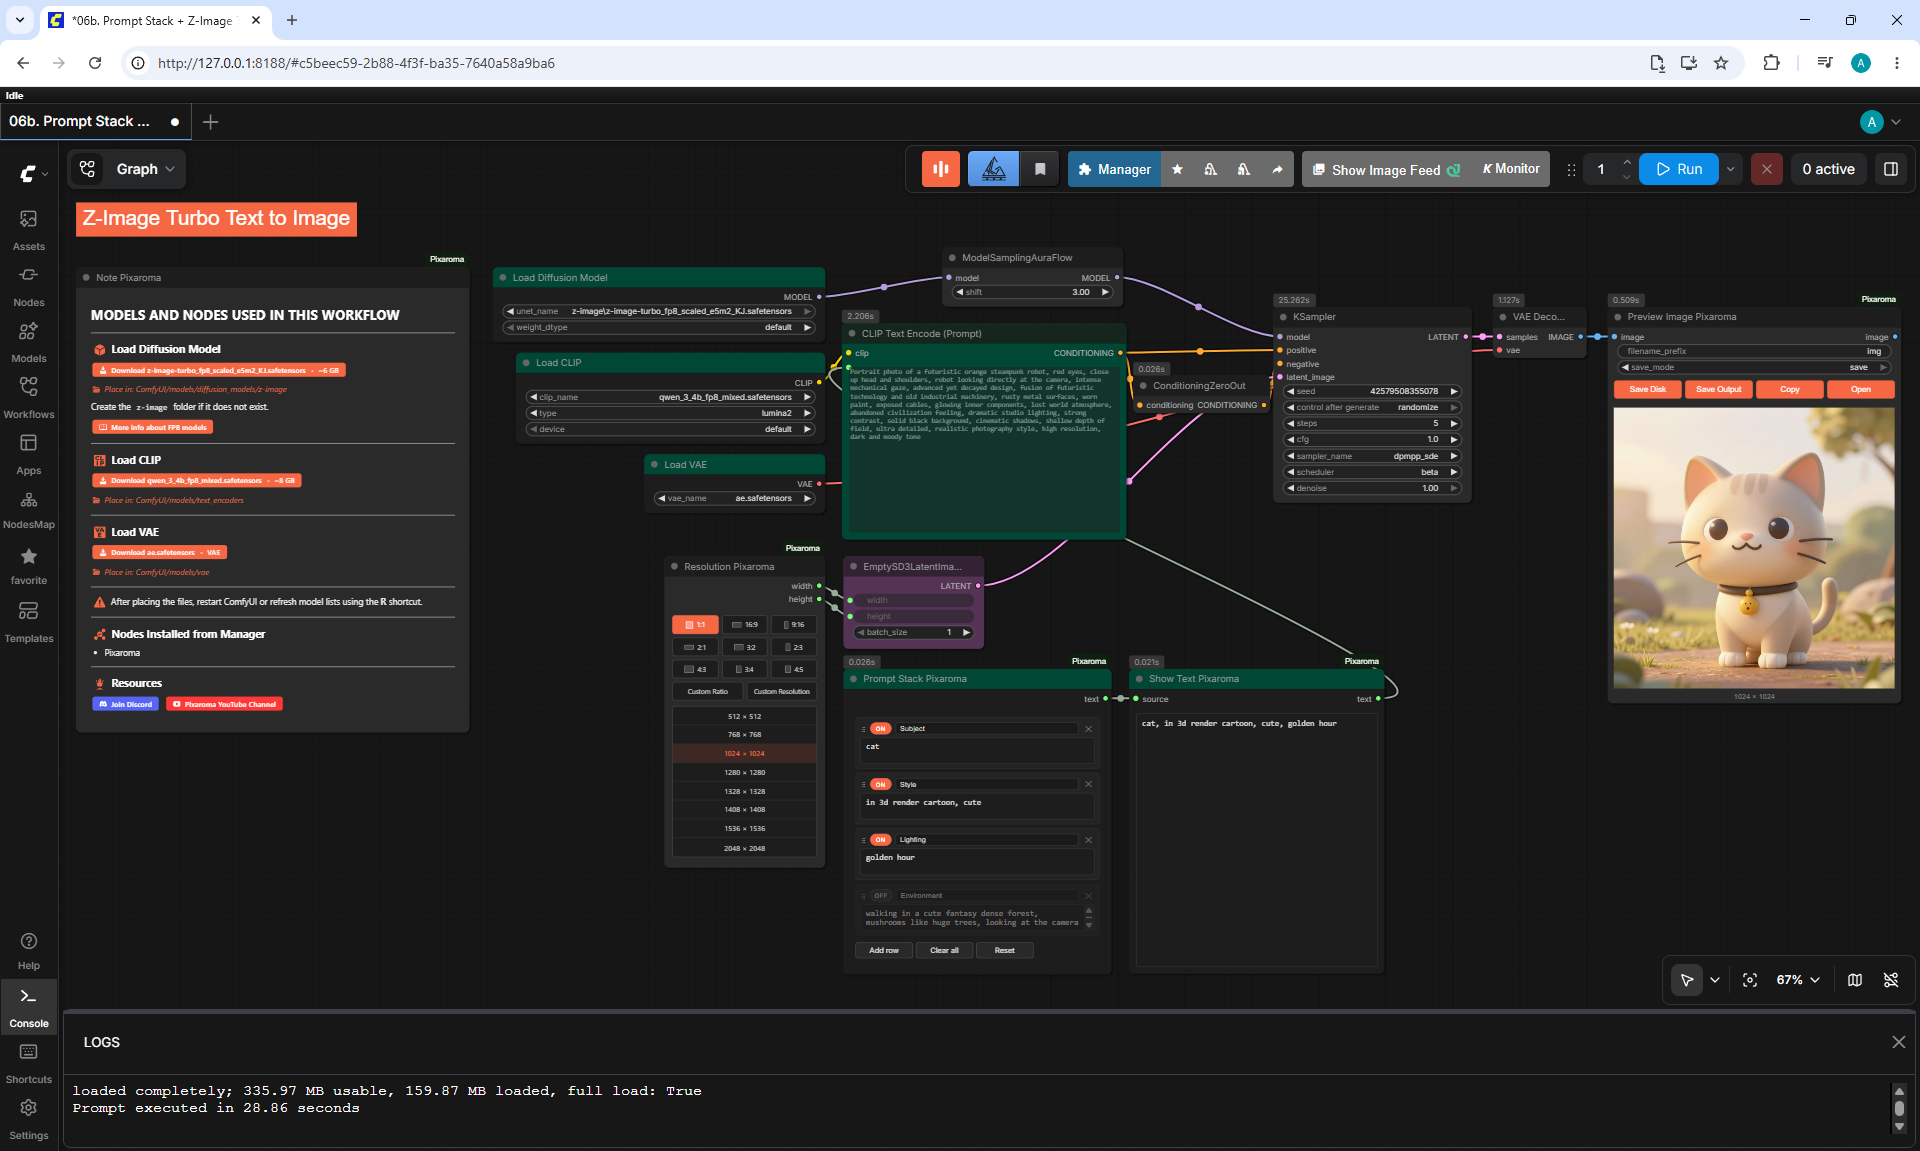The image size is (1920, 1151).
Task: Toggle the right side panel icon
Action: tap(1891, 169)
